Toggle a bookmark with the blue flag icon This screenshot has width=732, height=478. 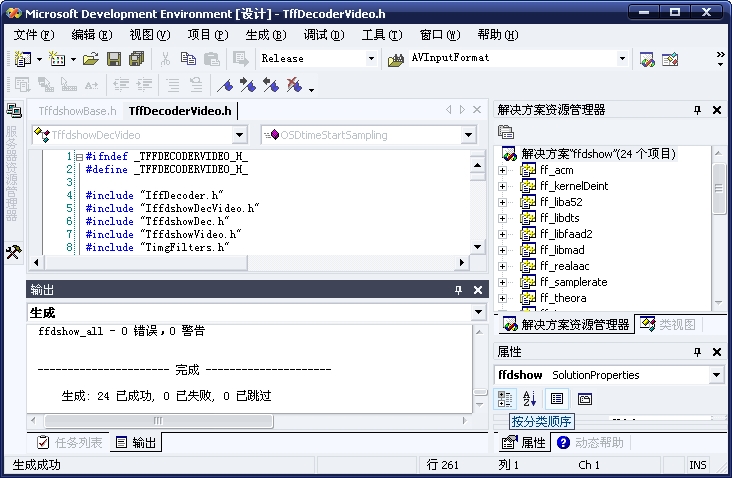[225, 85]
